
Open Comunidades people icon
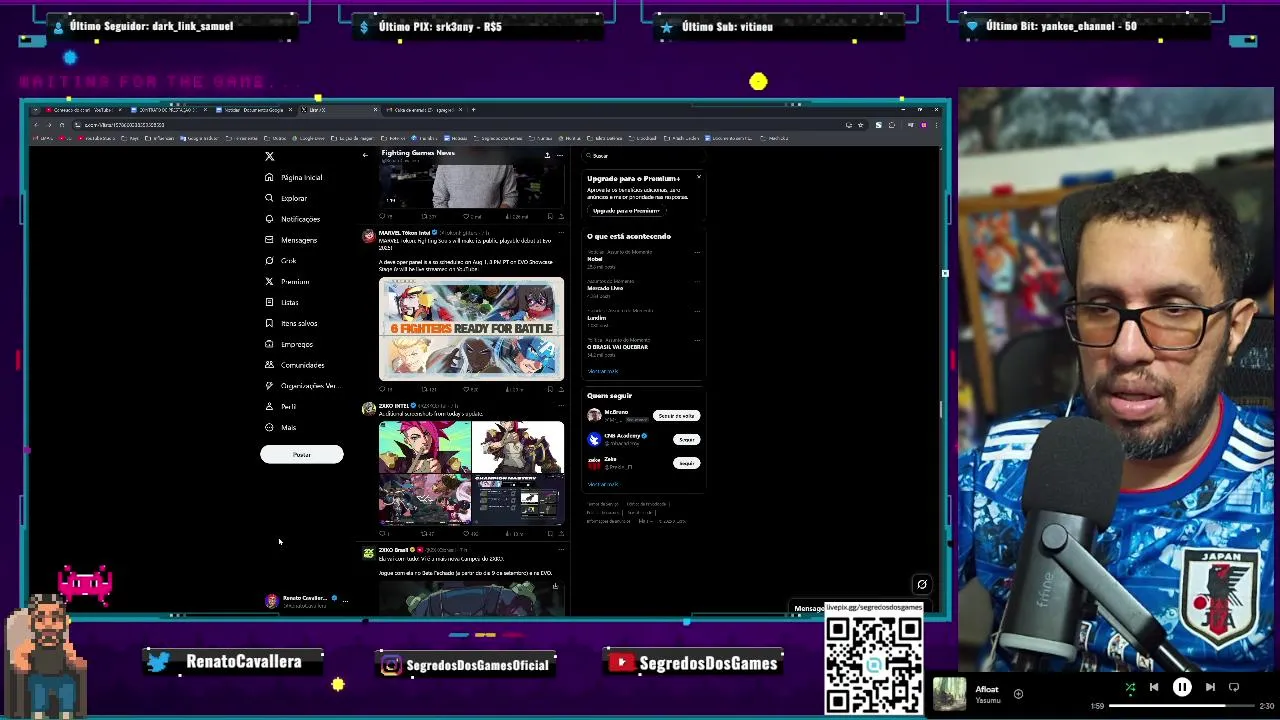click(x=269, y=365)
